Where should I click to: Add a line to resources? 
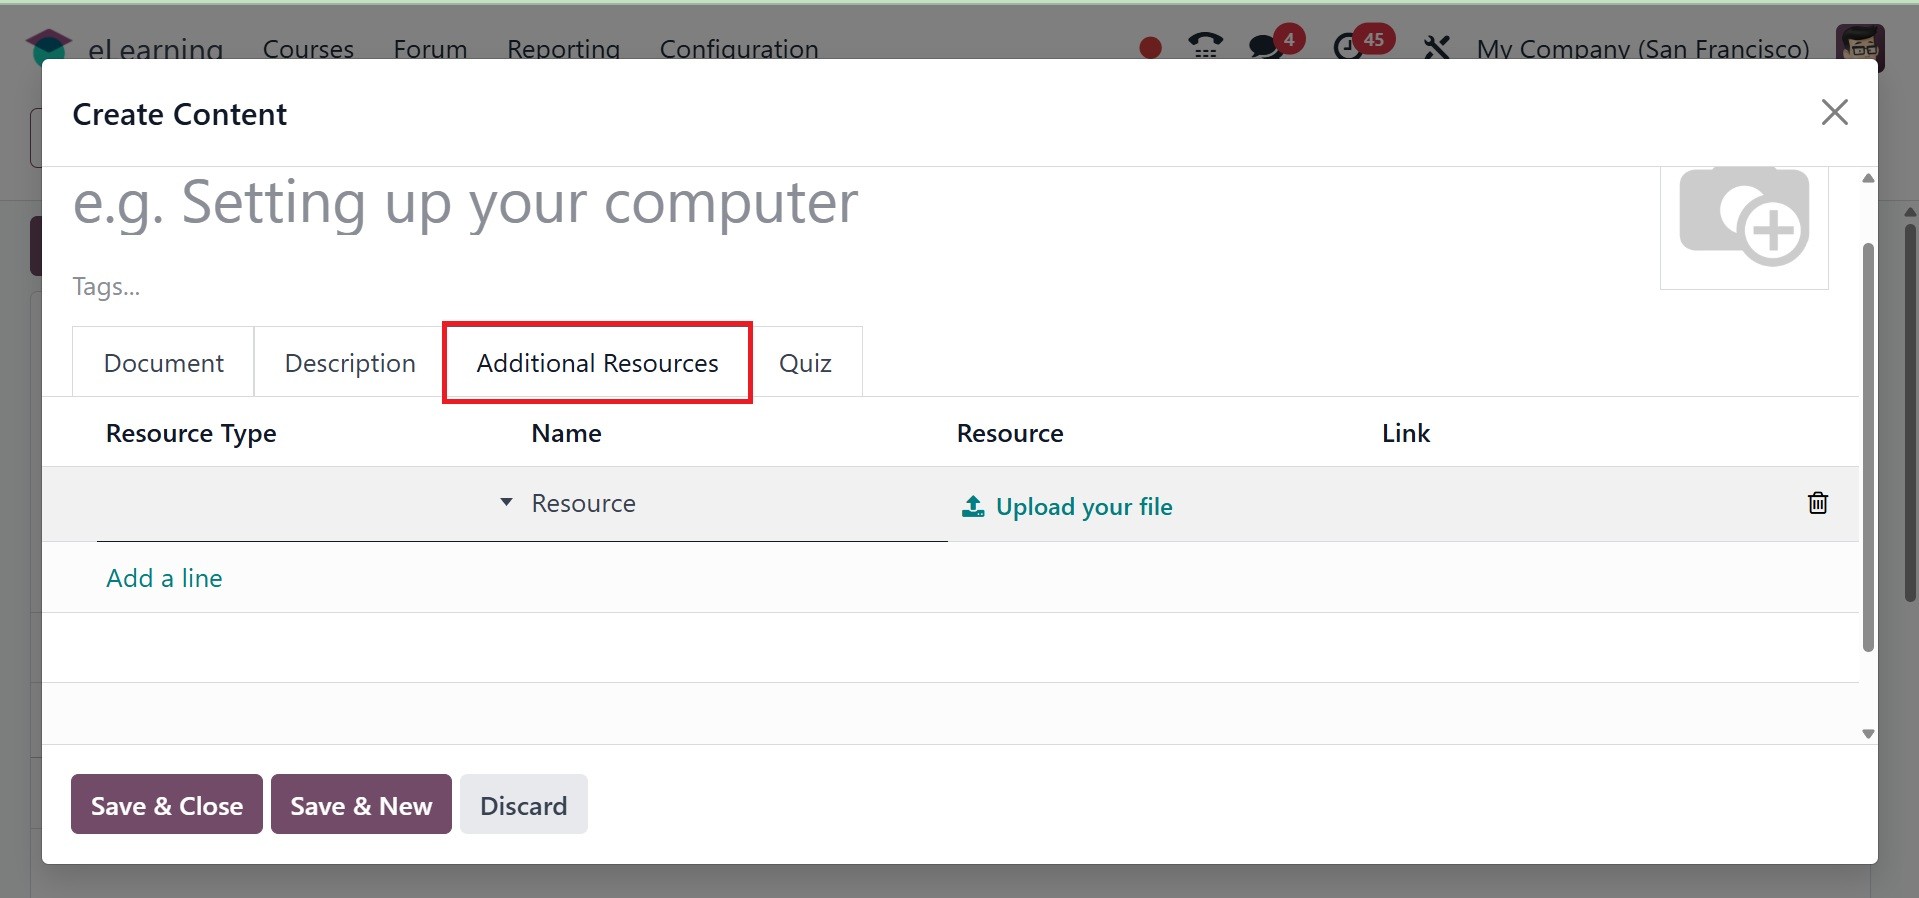tap(164, 578)
